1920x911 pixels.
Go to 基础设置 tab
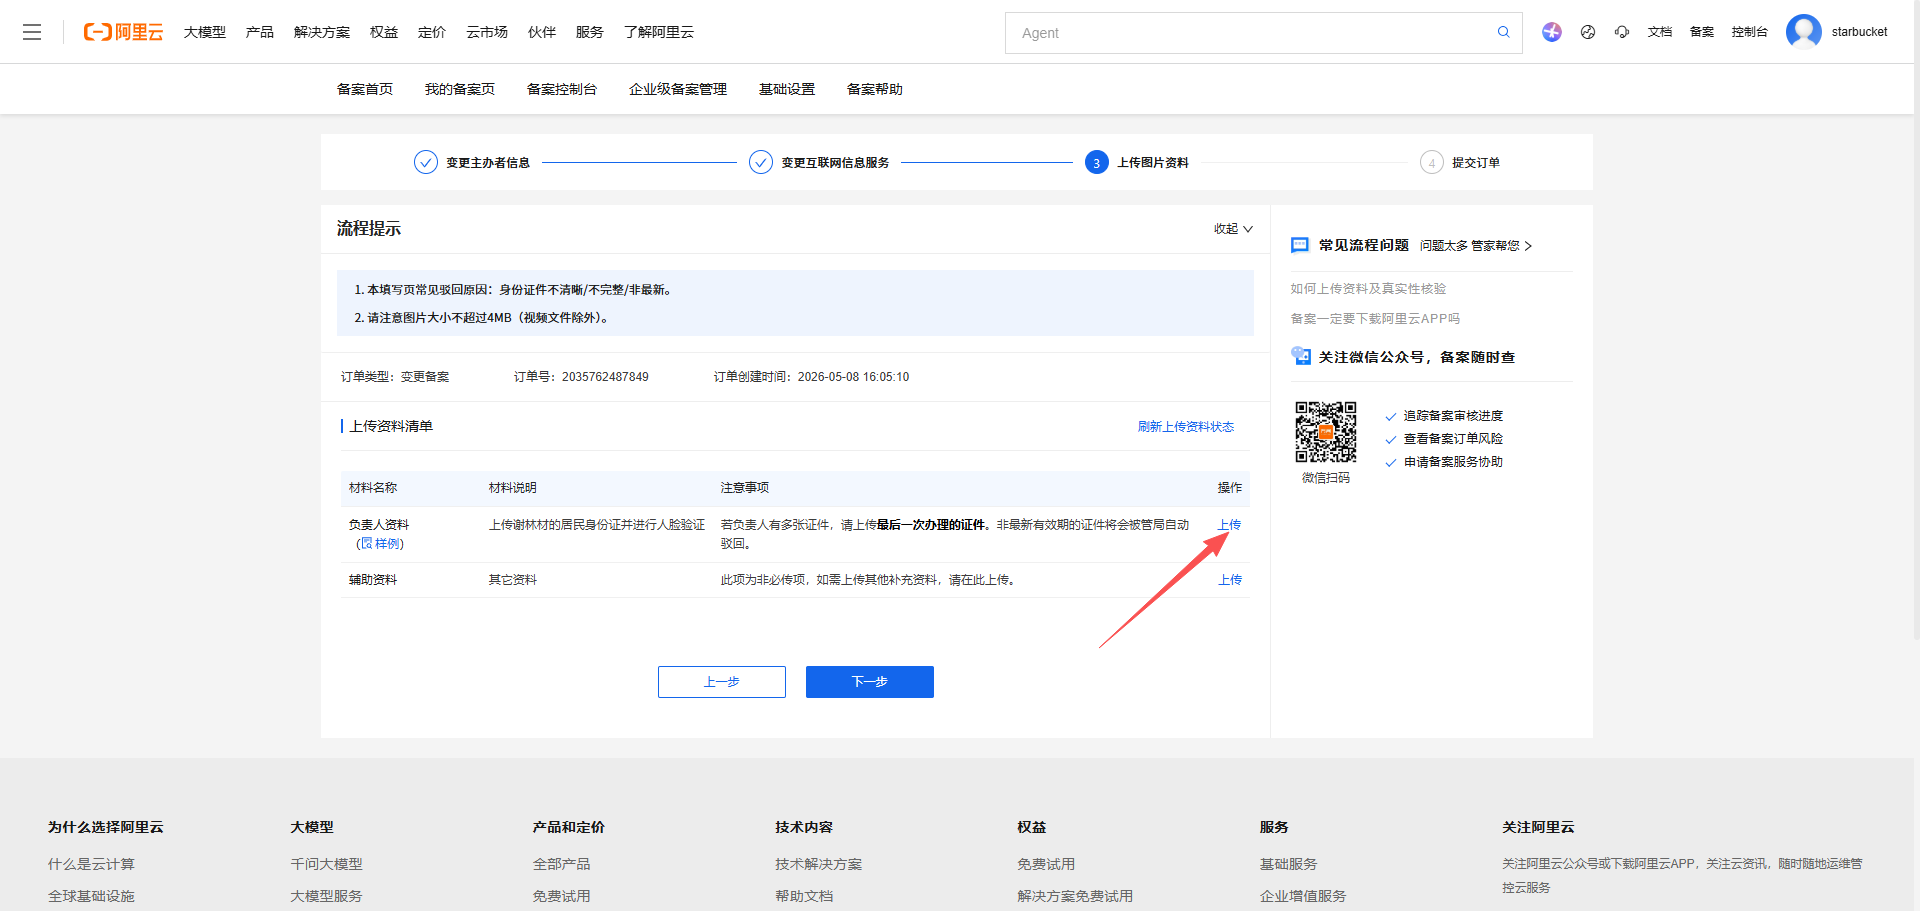[787, 89]
